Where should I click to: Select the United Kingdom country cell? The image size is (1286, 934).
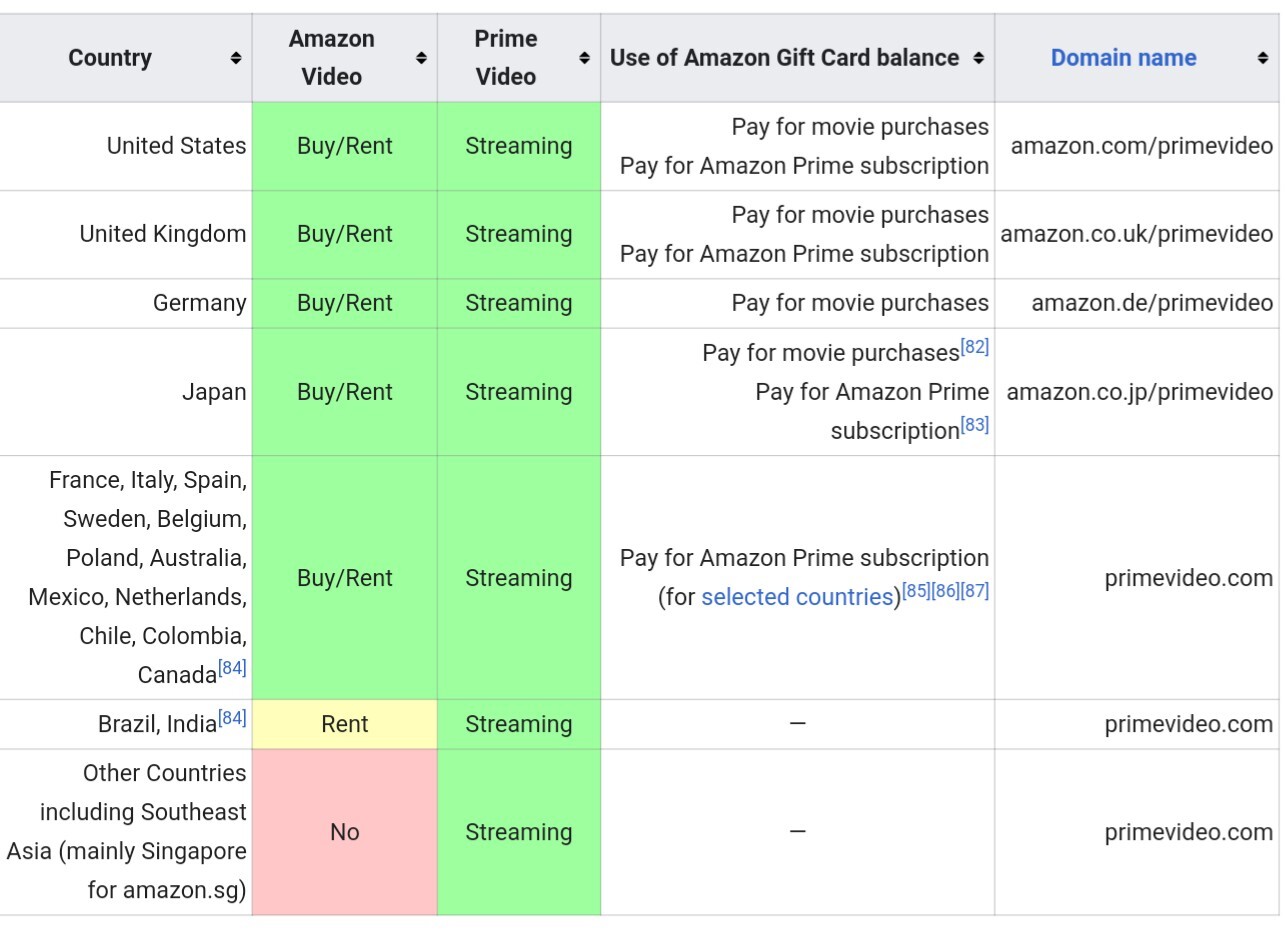click(x=126, y=234)
